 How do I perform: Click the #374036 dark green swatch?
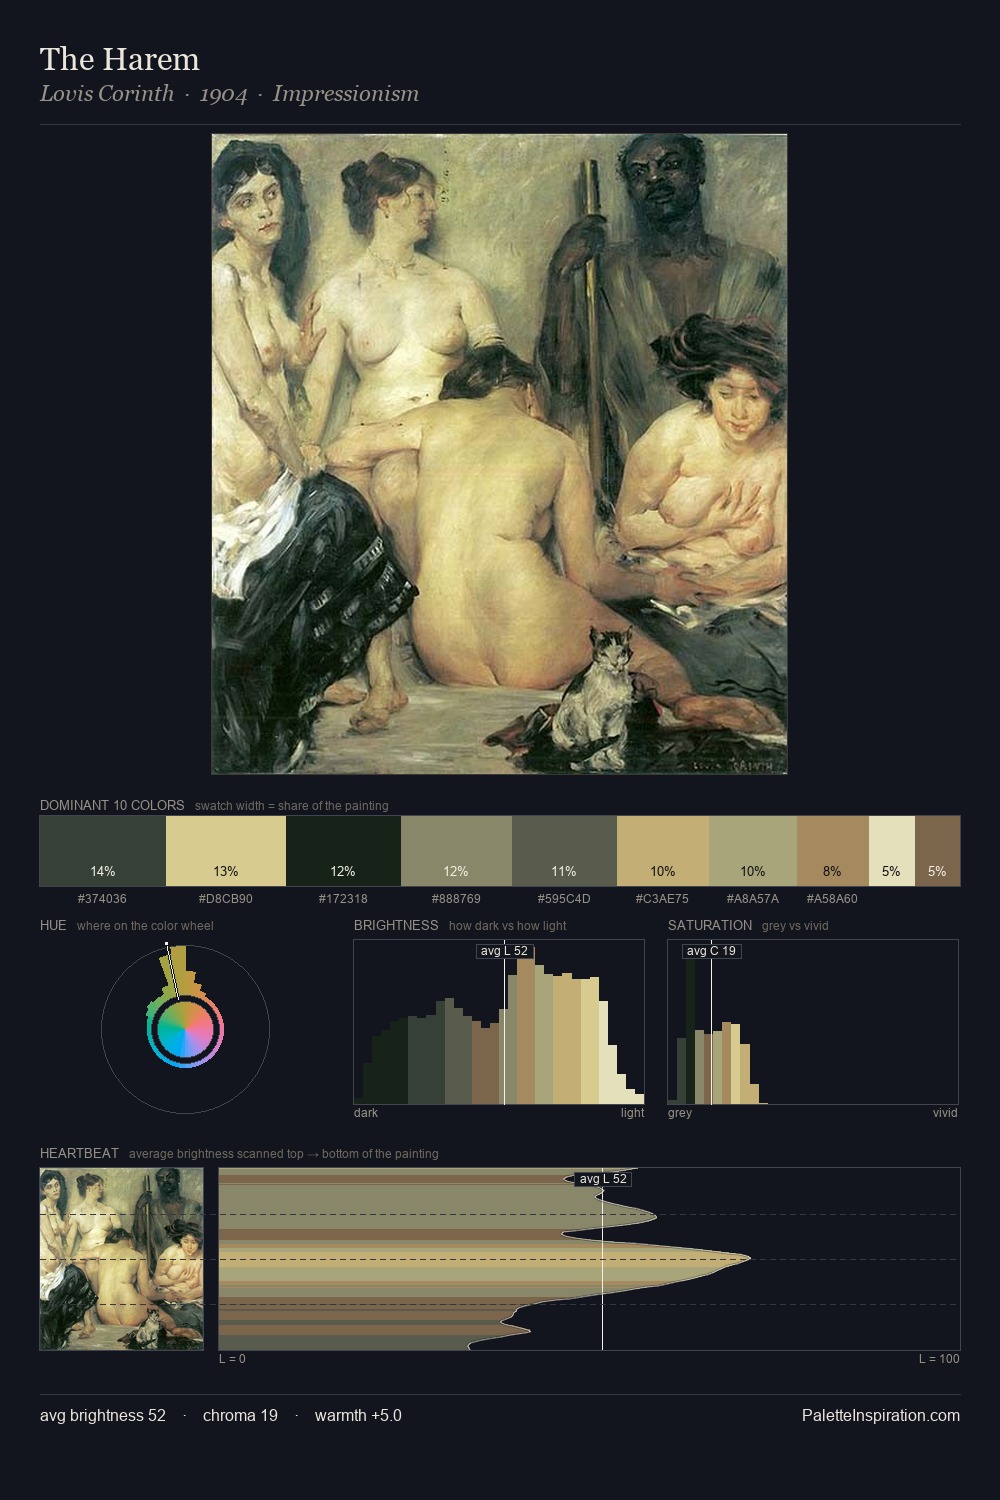coord(103,851)
